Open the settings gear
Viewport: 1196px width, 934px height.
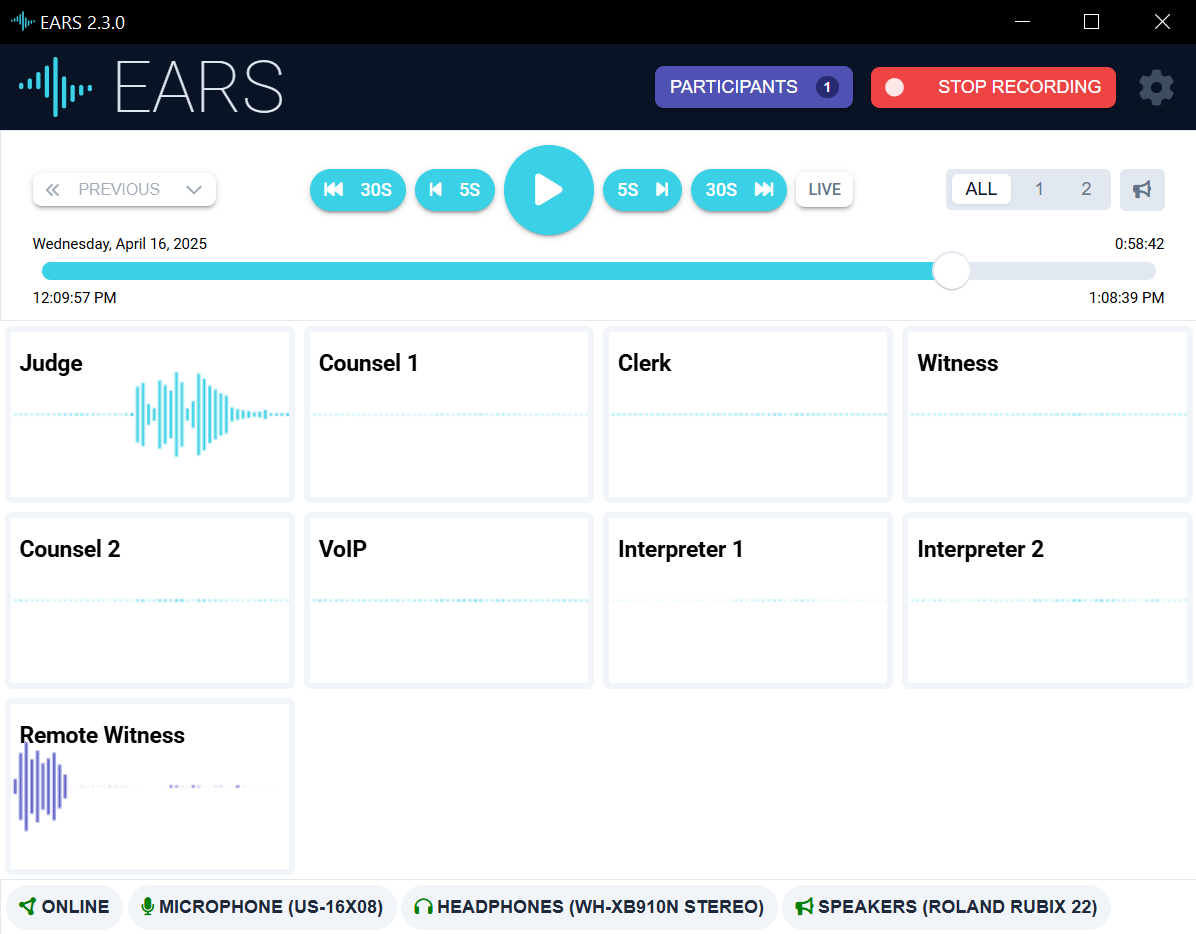[1156, 87]
